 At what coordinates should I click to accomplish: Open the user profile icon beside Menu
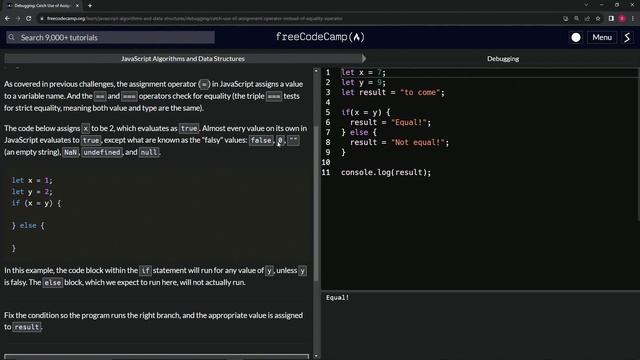pos(627,38)
